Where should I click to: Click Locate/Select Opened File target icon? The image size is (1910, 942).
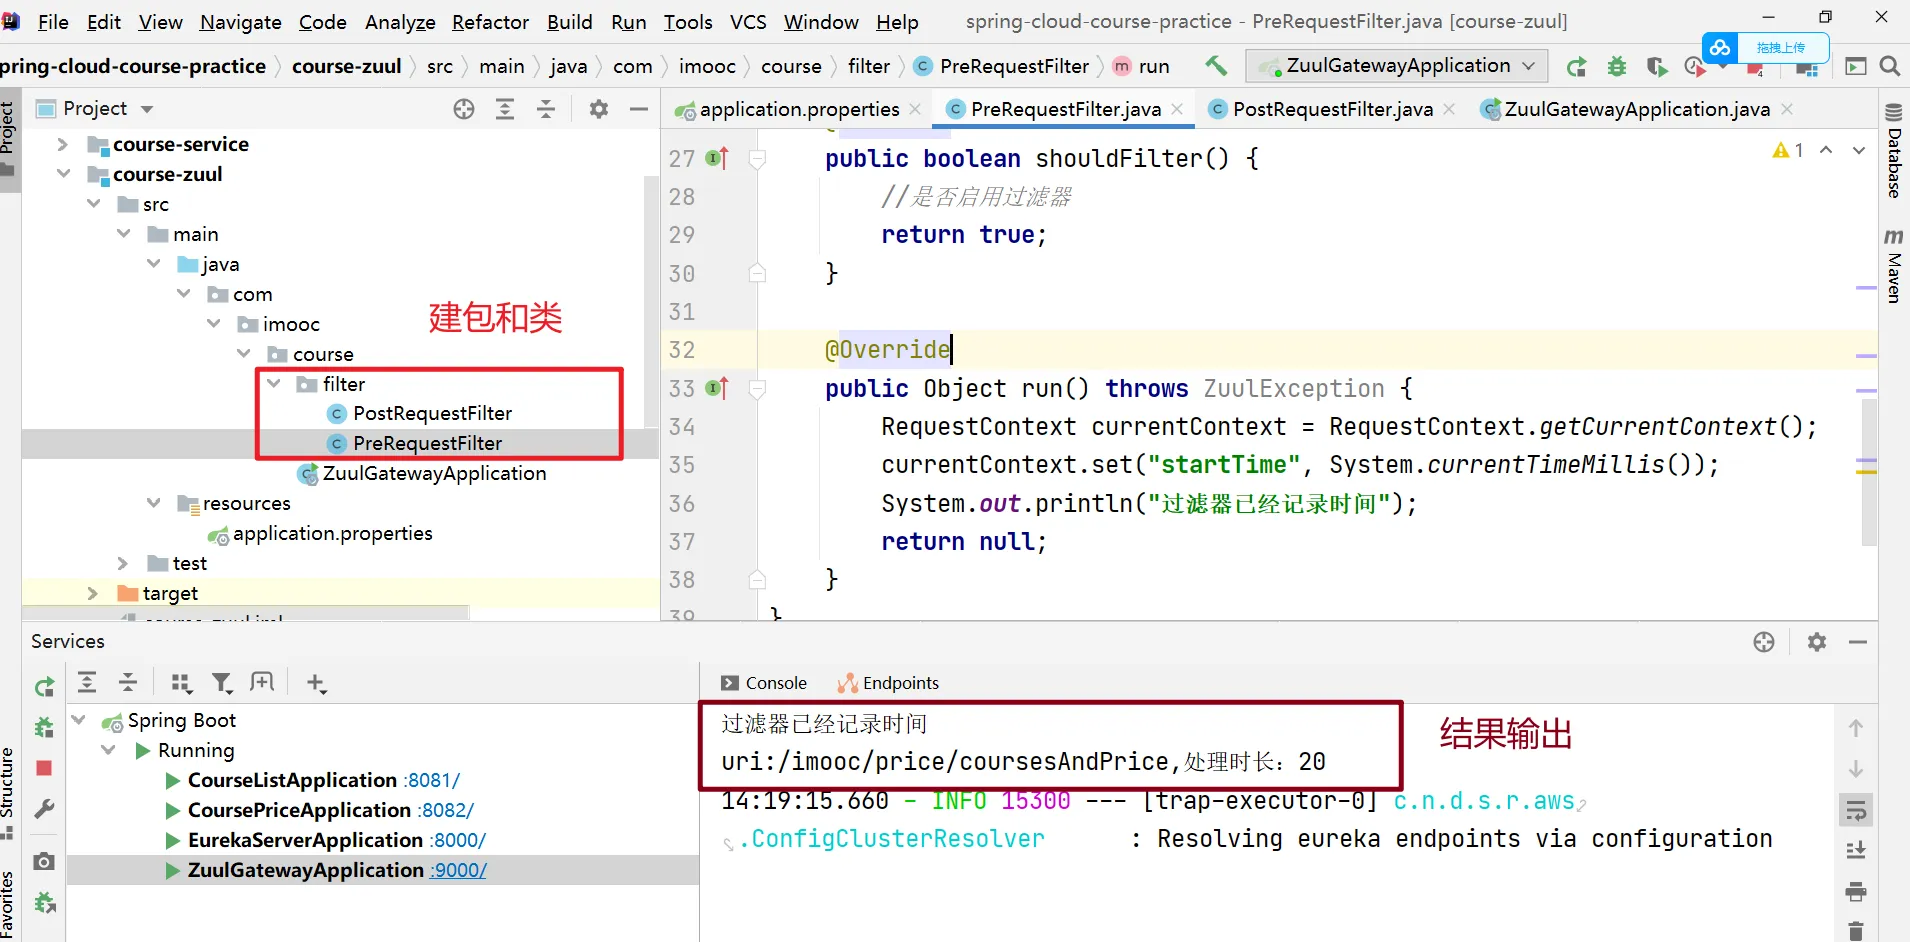(464, 109)
